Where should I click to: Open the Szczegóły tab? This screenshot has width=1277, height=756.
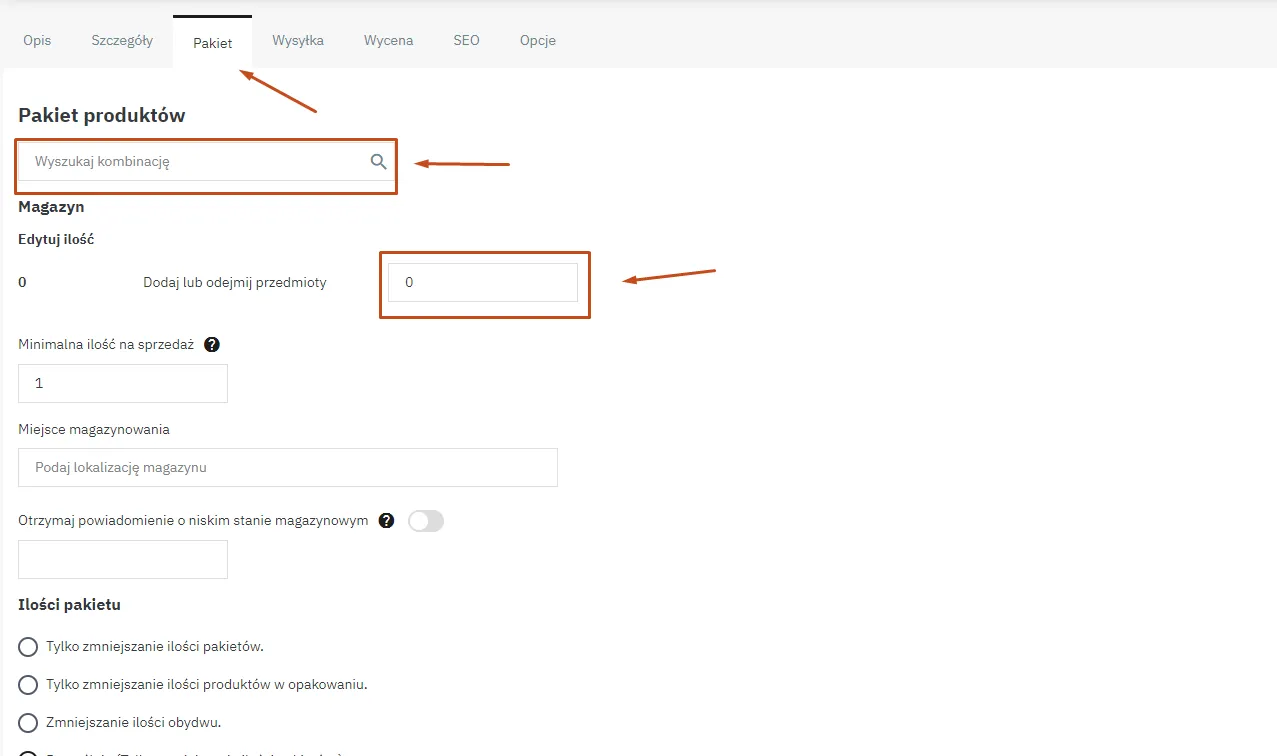pos(122,41)
